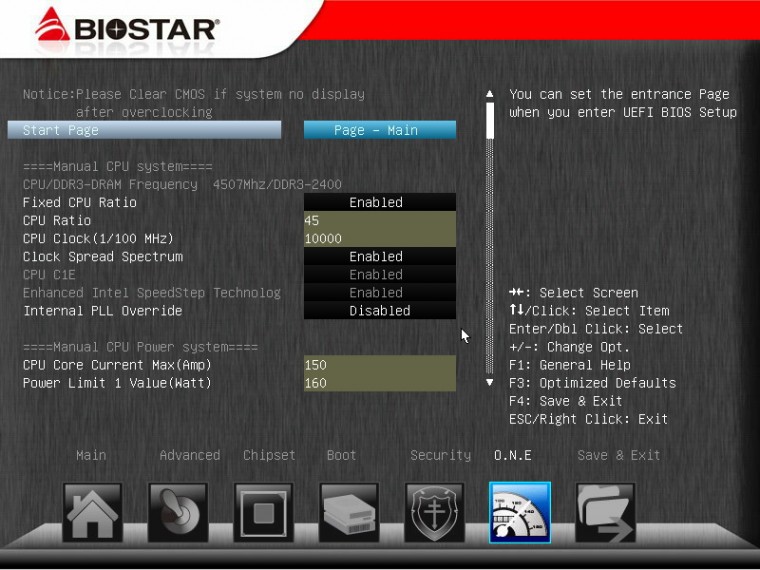
Task: Open the Save & Exit folder icon
Action: pyautogui.click(x=605, y=512)
